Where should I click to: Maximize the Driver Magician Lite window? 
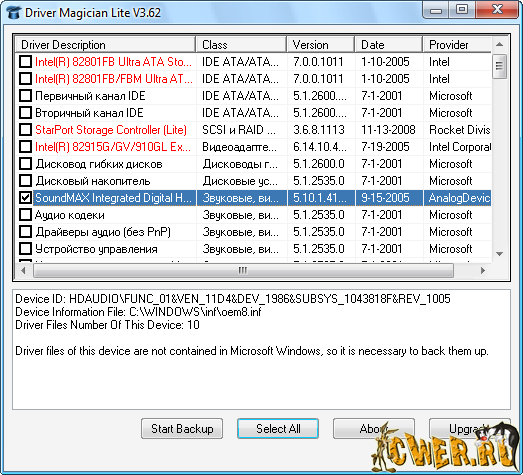pos(462,10)
